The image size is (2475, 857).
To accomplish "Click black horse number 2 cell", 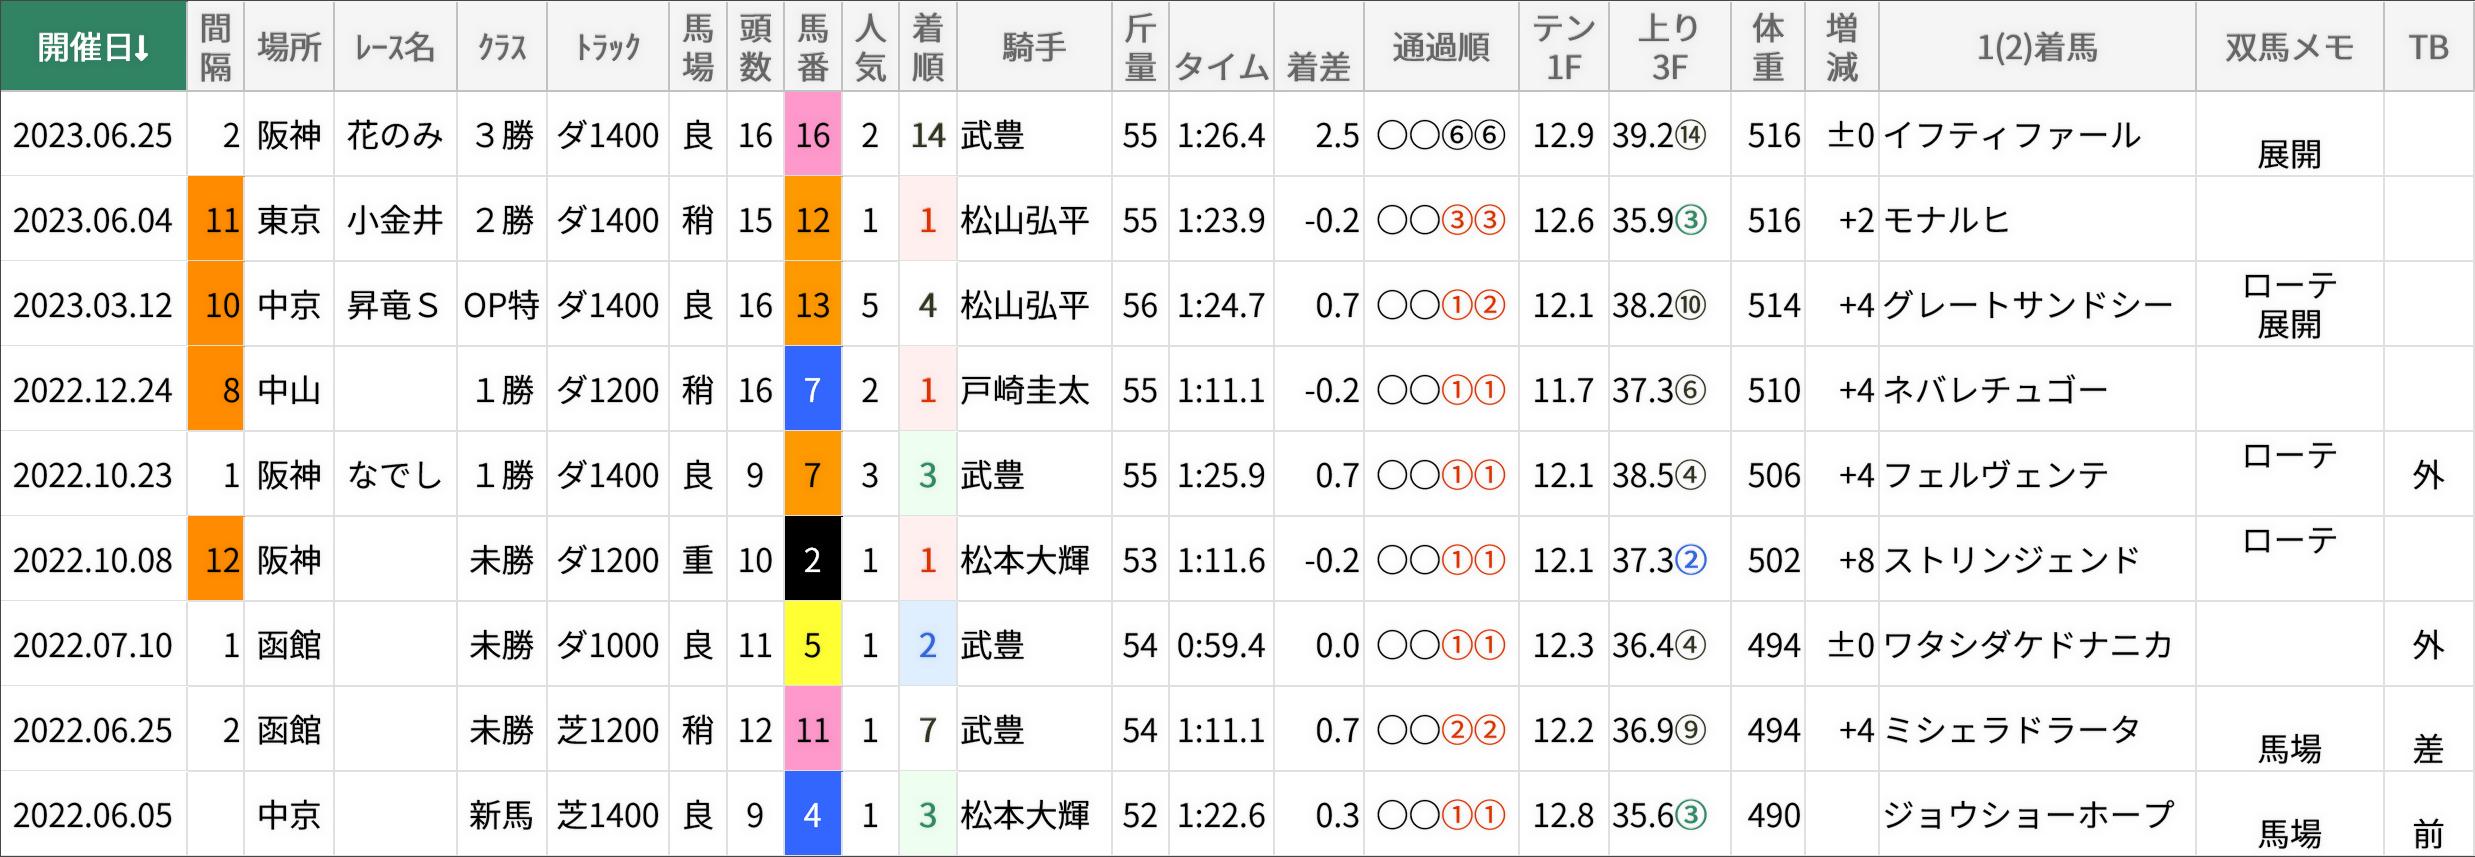I will coord(813,559).
